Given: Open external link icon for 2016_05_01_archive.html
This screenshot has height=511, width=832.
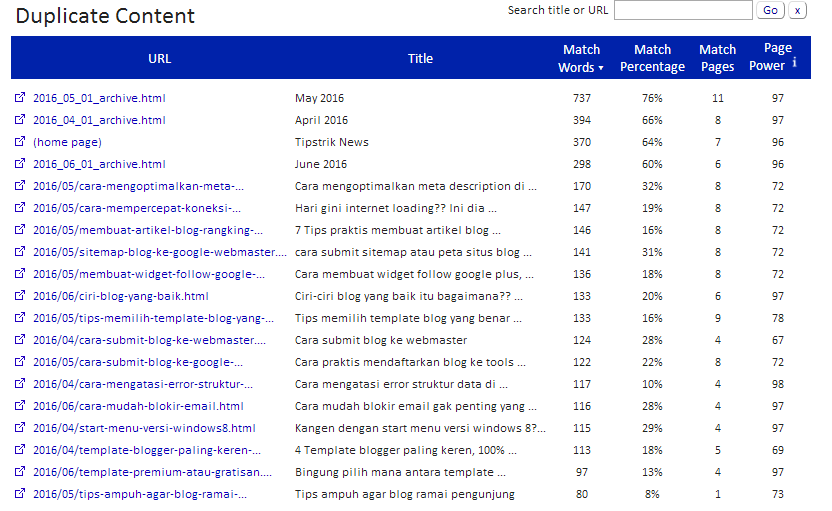Looking at the screenshot, I should [x=20, y=97].
